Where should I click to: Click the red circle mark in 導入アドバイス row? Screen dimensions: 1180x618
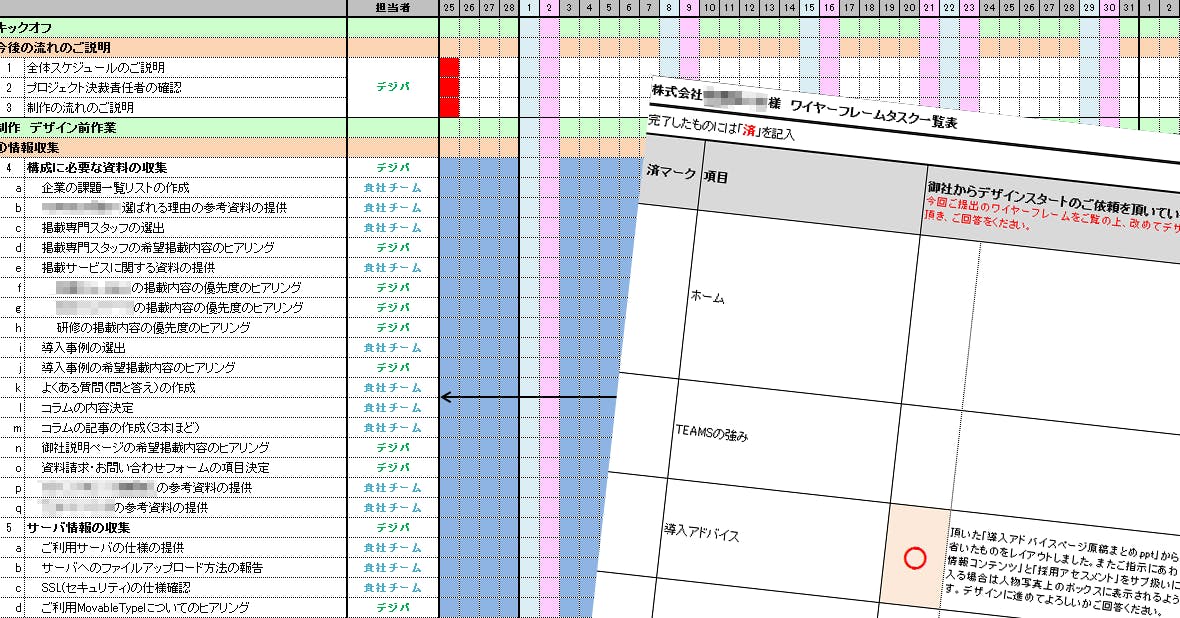[914, 559]
